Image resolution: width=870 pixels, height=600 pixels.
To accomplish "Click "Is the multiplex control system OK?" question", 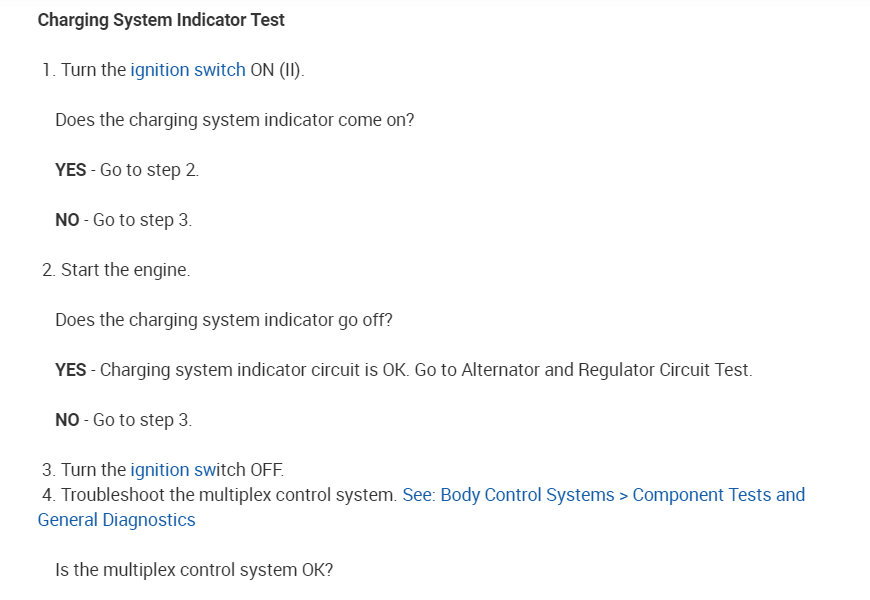I will pyautogui.click(x=194, y=570).
